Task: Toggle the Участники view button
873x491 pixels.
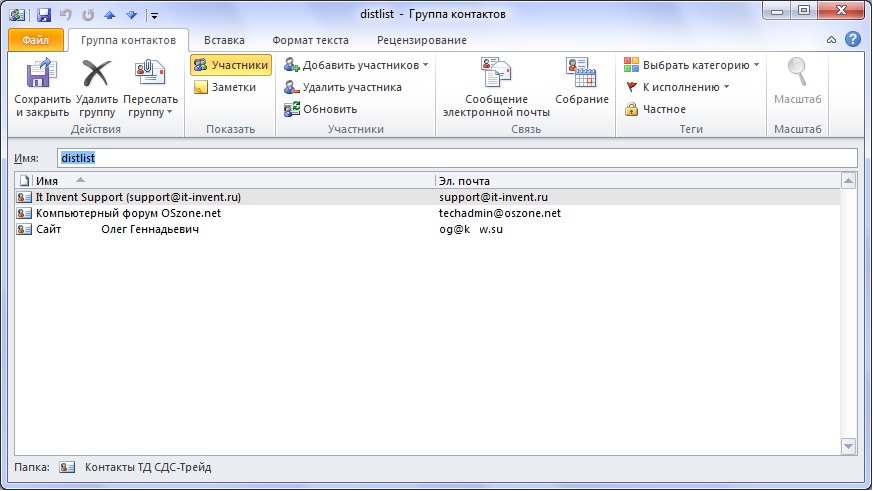Action: (x=230, y=65)
